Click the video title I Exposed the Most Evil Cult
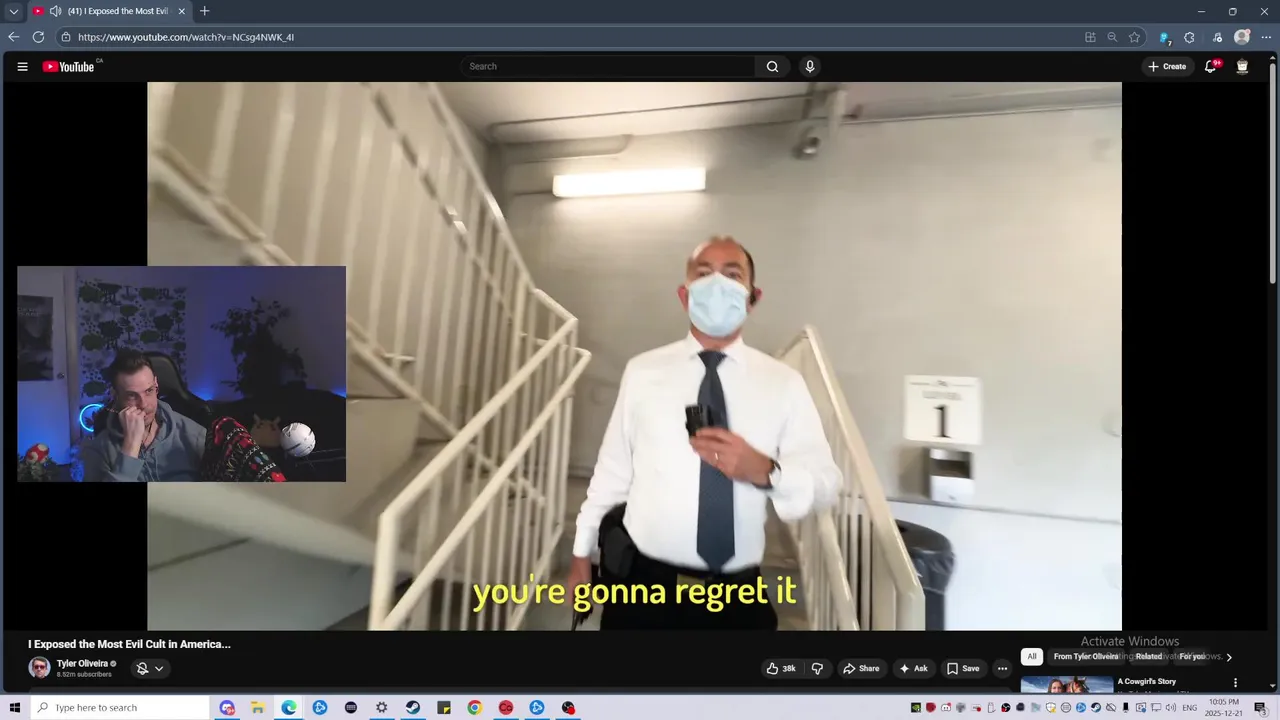1280x720 pixels. [129, 645]
